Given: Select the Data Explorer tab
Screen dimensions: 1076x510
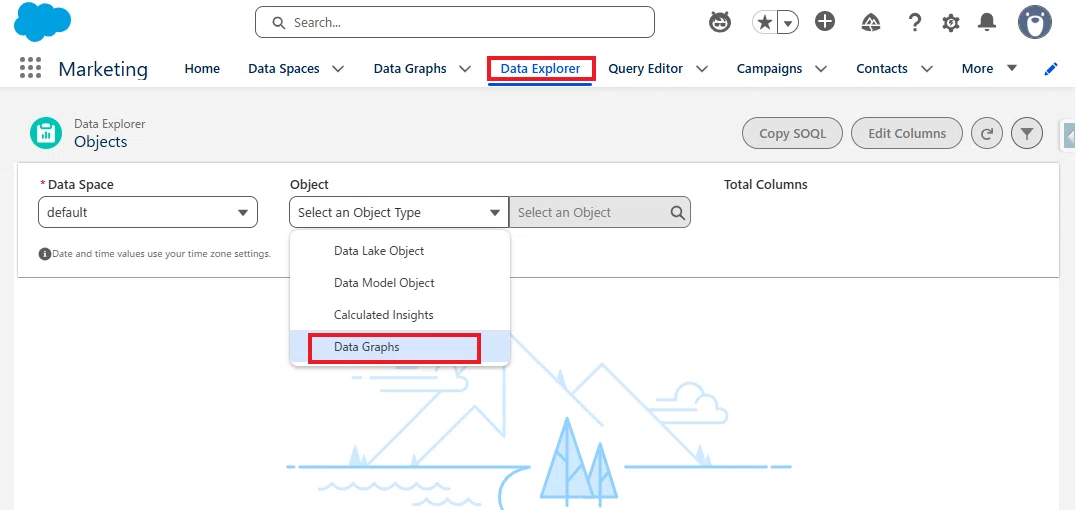Looking at the screenshot, I should point(540,69).
